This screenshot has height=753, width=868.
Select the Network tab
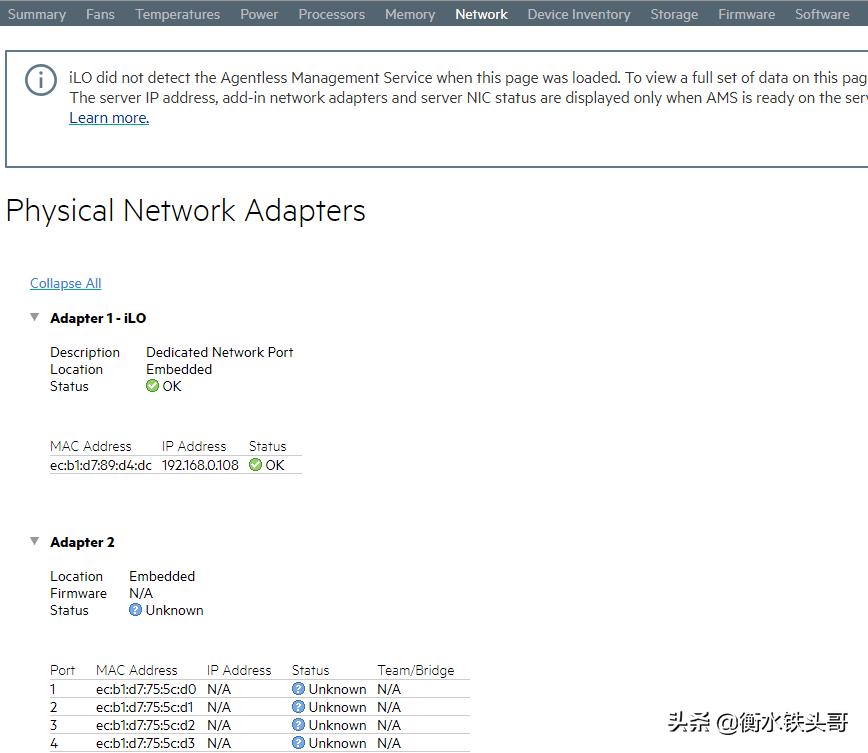click(x=481, y=14)
